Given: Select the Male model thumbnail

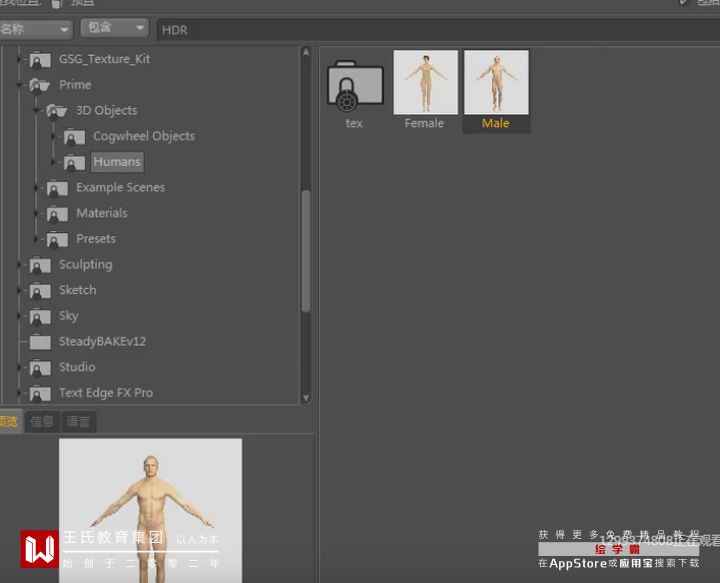Looking at the screenshot, I should click(496, 82).
